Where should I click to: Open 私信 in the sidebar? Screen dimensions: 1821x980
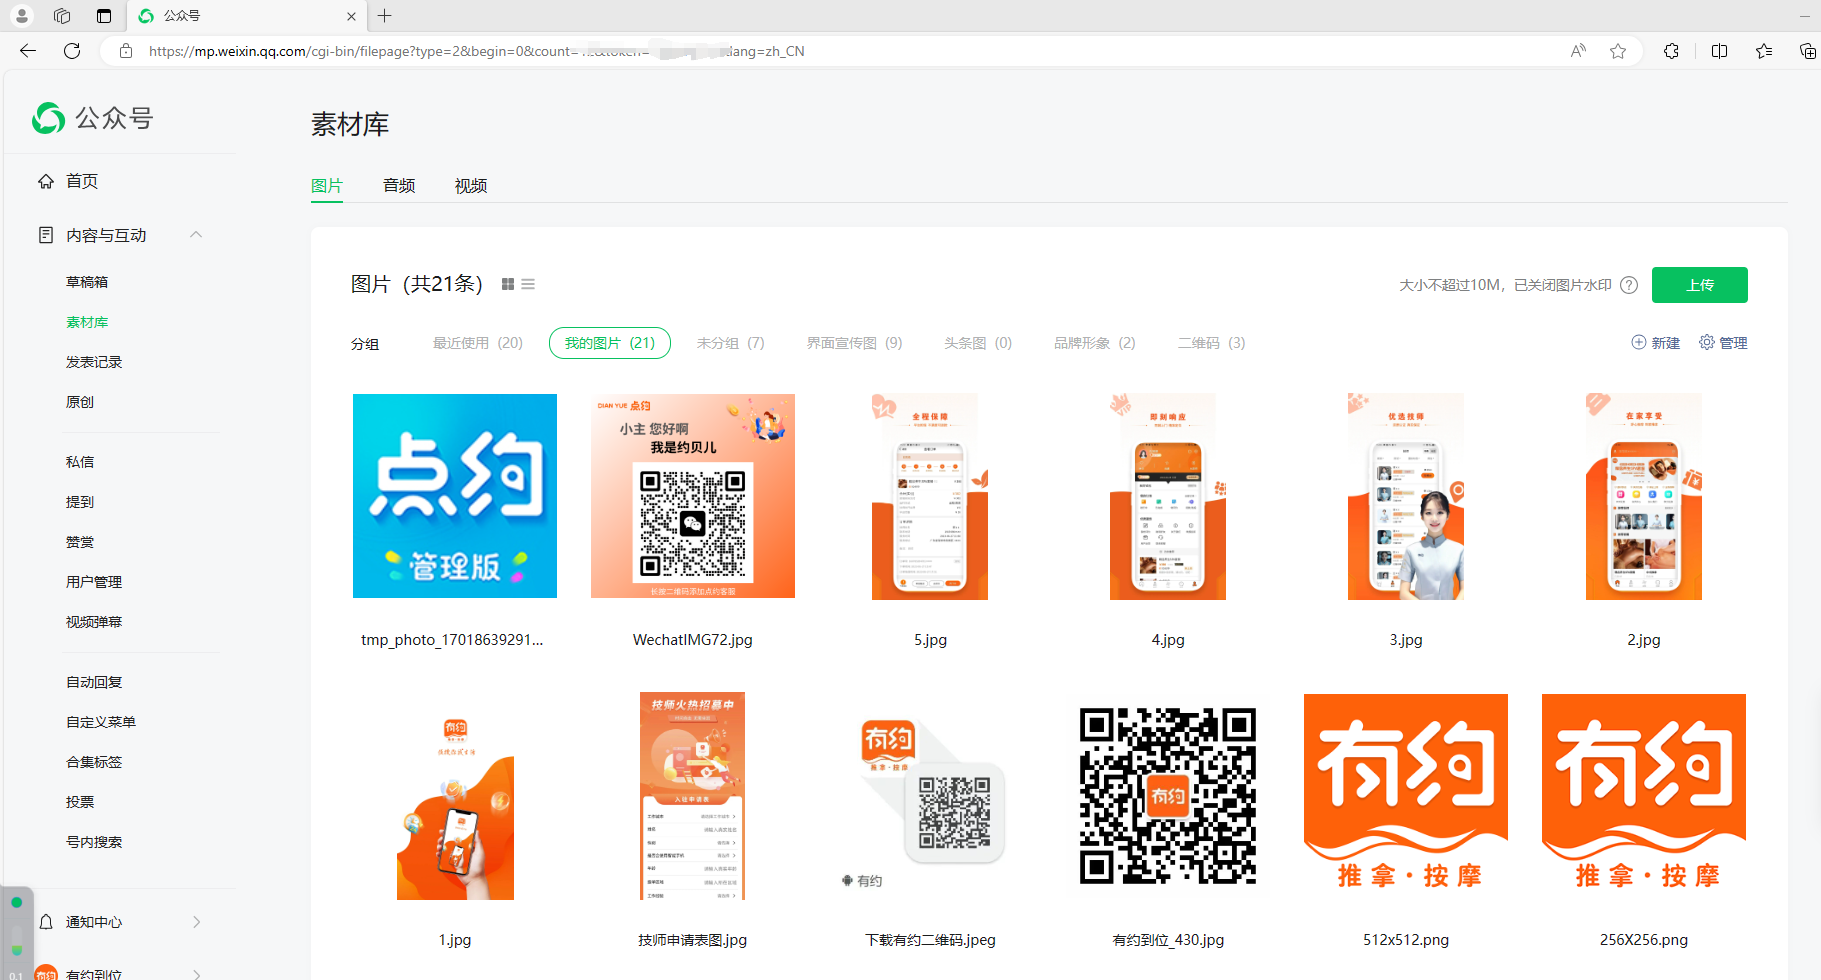coord(80,462)
